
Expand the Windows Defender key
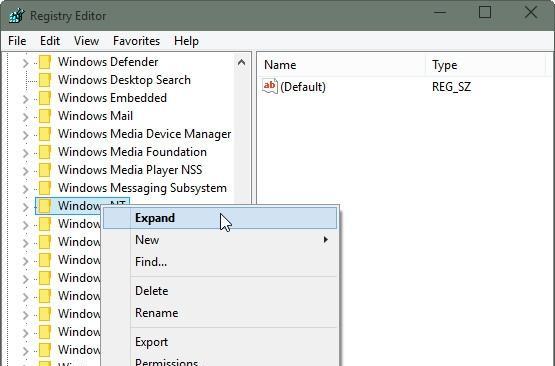[x=25, y=63]
